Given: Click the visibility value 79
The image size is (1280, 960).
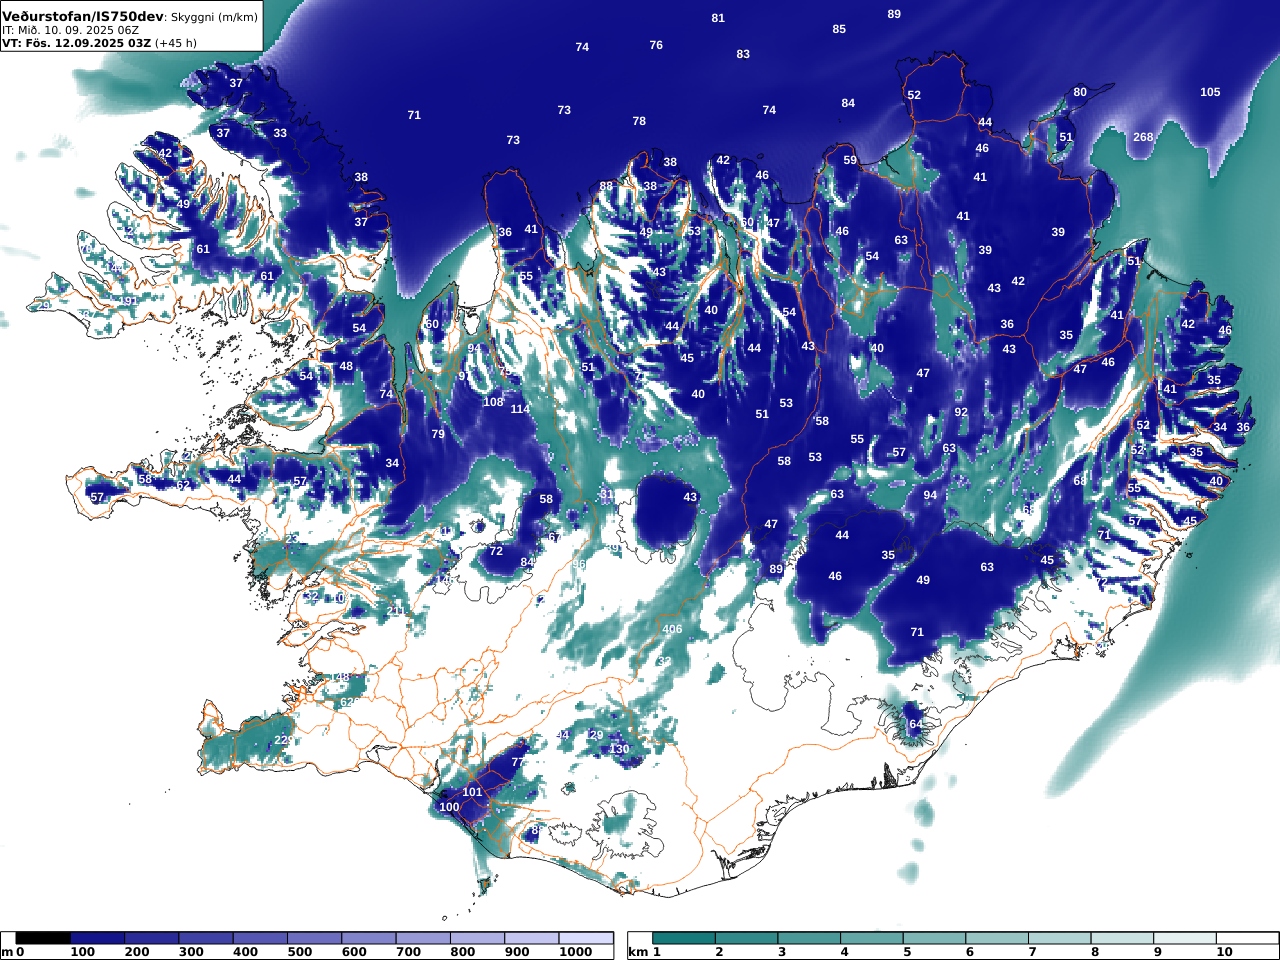Looking at the screenshot, I should pyautogui.click(x=438, y=434).
